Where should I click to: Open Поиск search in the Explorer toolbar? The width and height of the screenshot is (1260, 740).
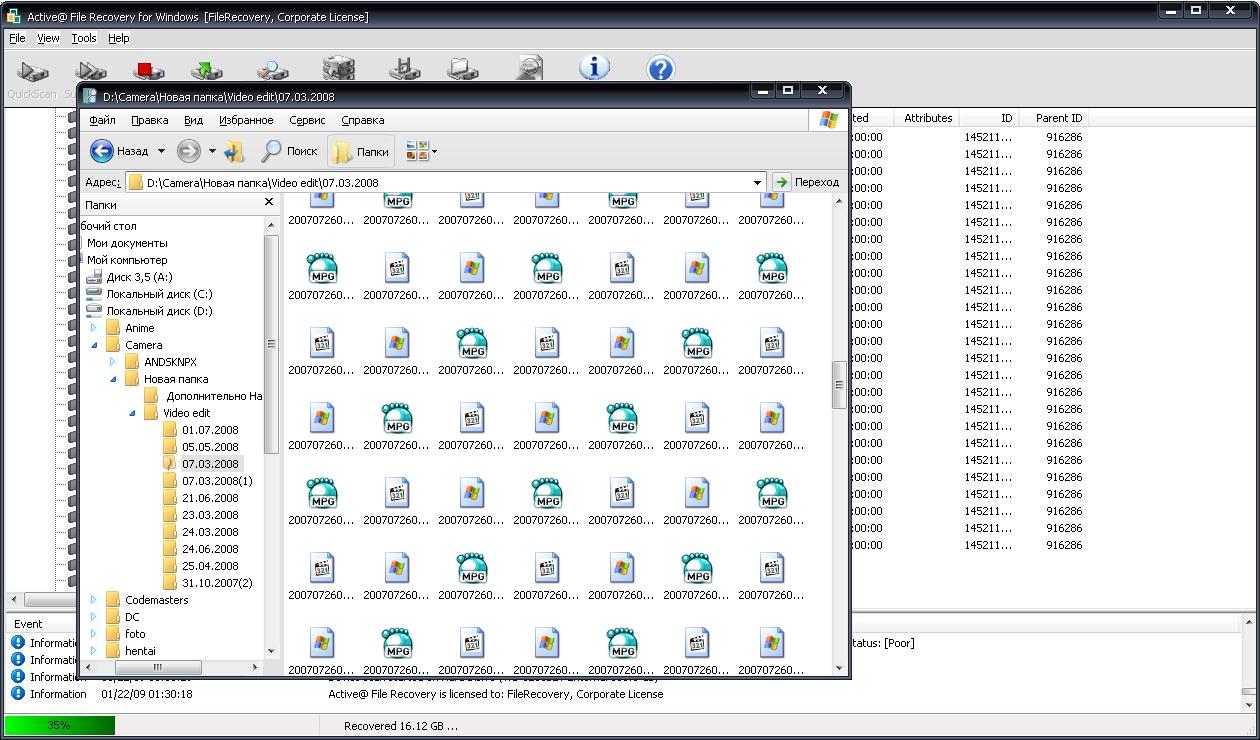(289, 151)
